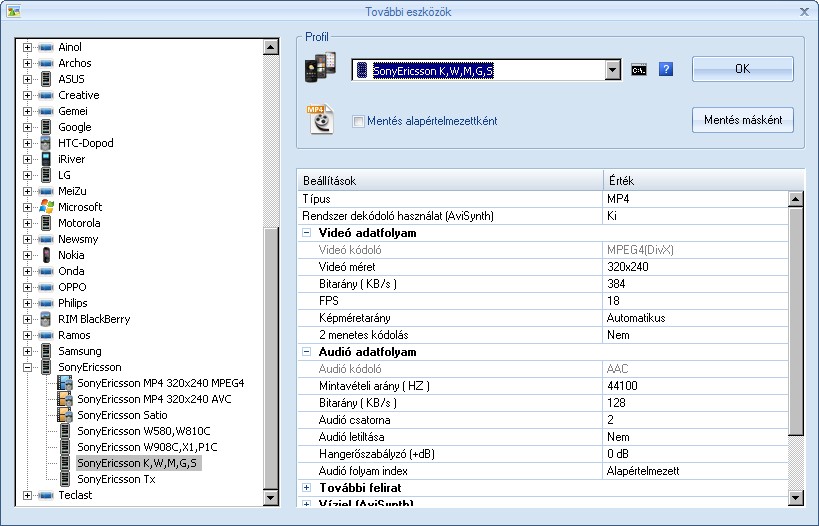This screenshot has height=526, width=819.
Task: Click the RIM BlackBerry device icon
Action: click(46, 319)
